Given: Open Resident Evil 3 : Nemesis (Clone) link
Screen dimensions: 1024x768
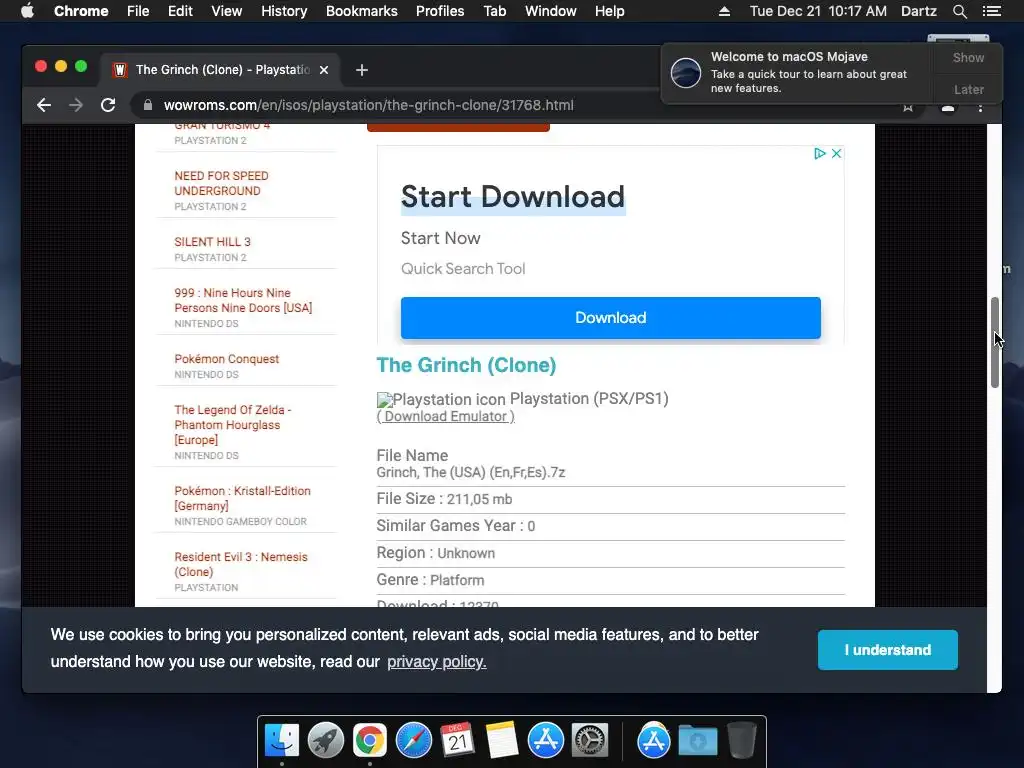Looking at the screenshot, I should point(240,564).
